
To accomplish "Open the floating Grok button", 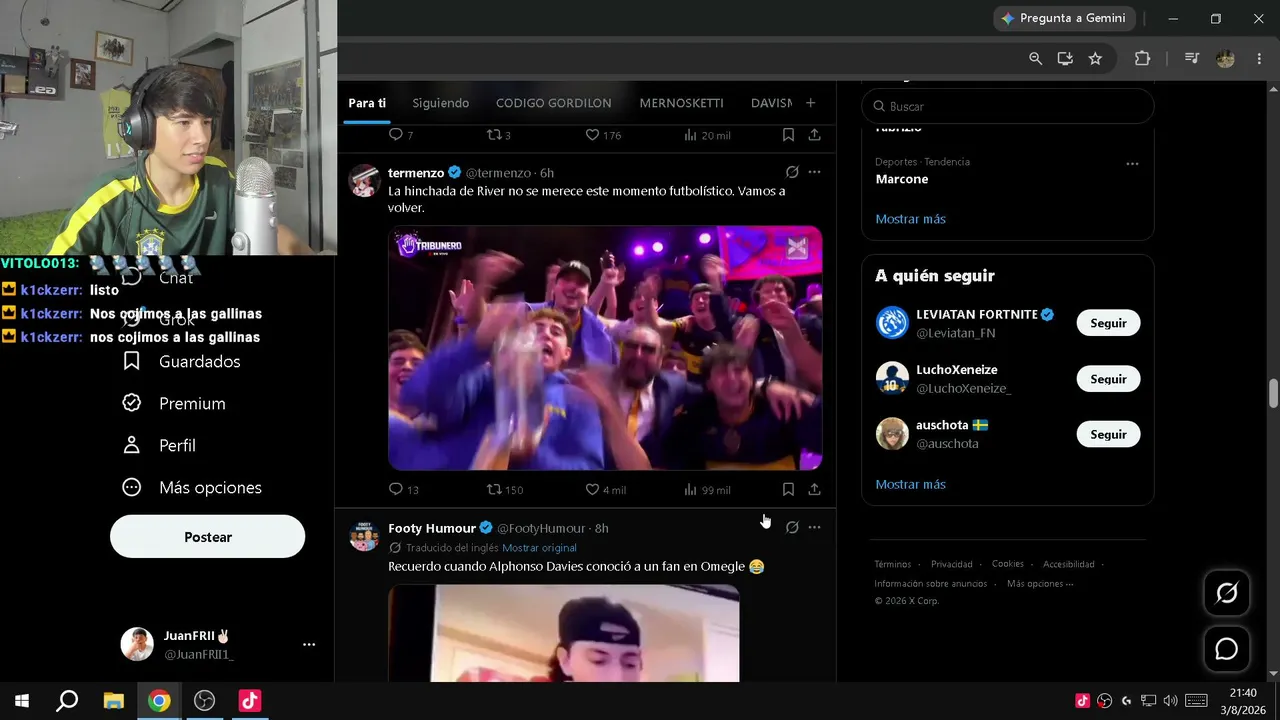I will (x=1227, y=593).
